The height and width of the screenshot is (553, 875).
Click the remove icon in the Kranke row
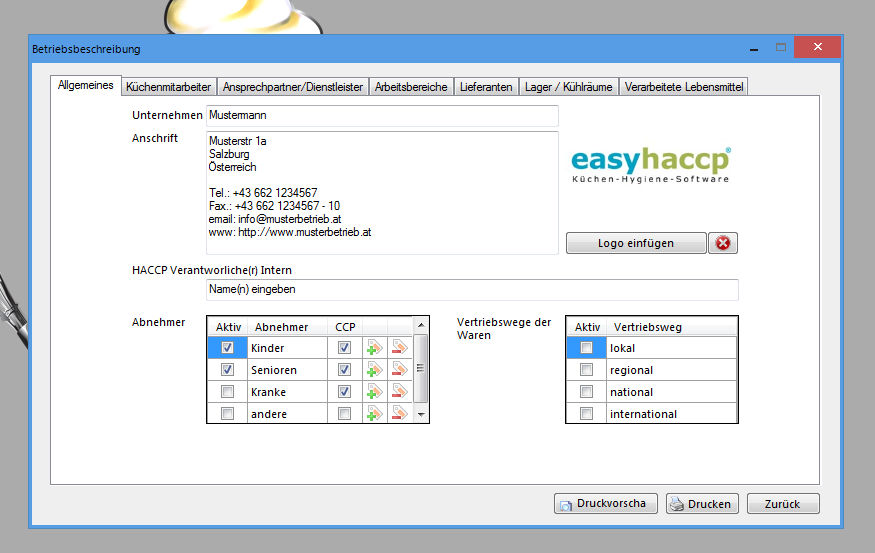[400, 392]
